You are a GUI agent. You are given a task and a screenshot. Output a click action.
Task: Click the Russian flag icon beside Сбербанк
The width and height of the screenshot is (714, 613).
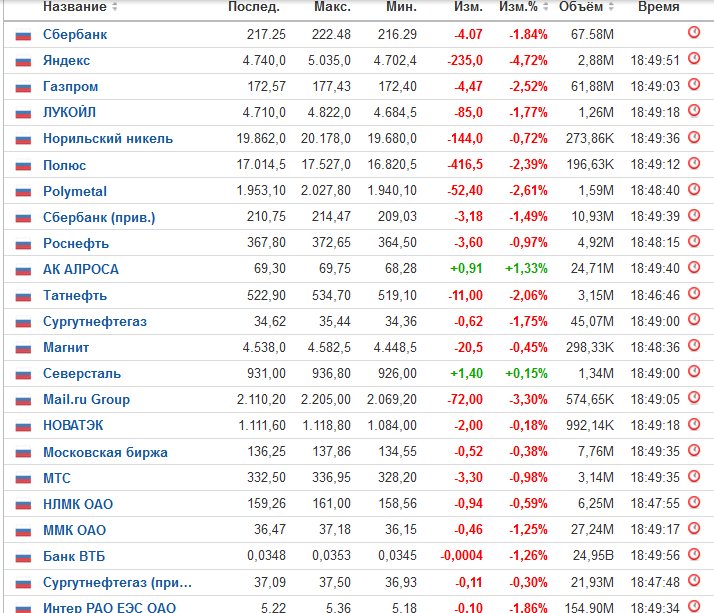23,36
